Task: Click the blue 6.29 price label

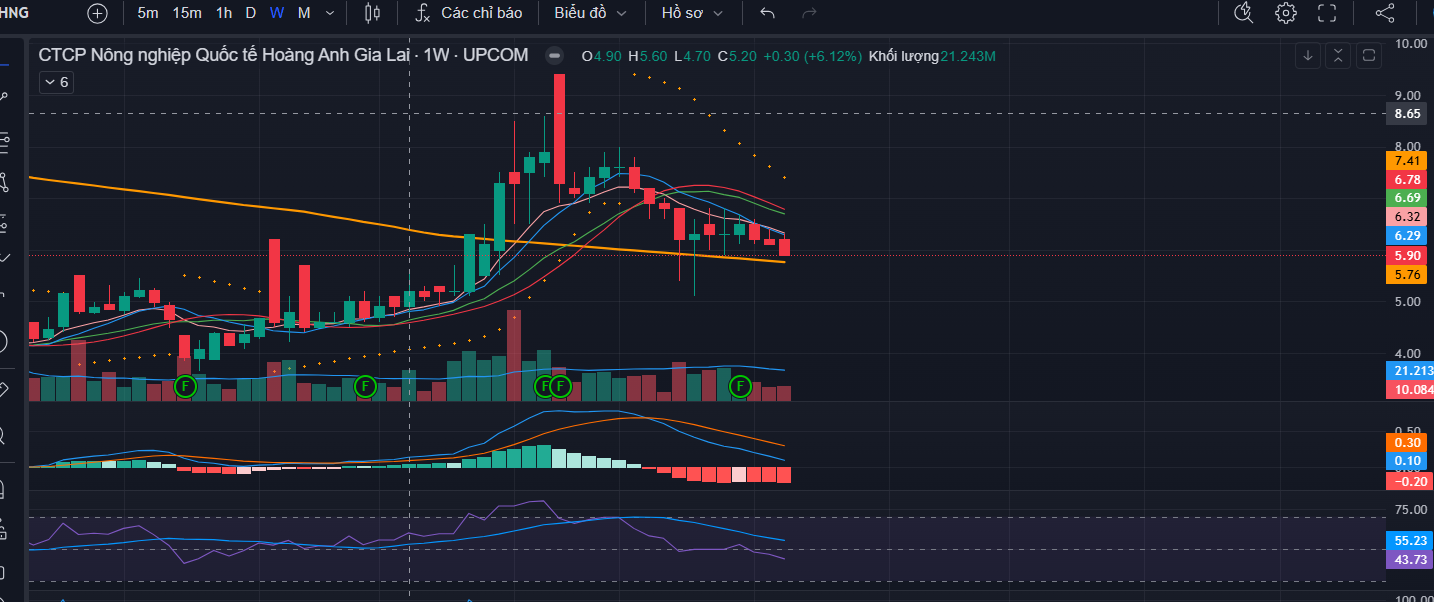Action: (1408, 236)
